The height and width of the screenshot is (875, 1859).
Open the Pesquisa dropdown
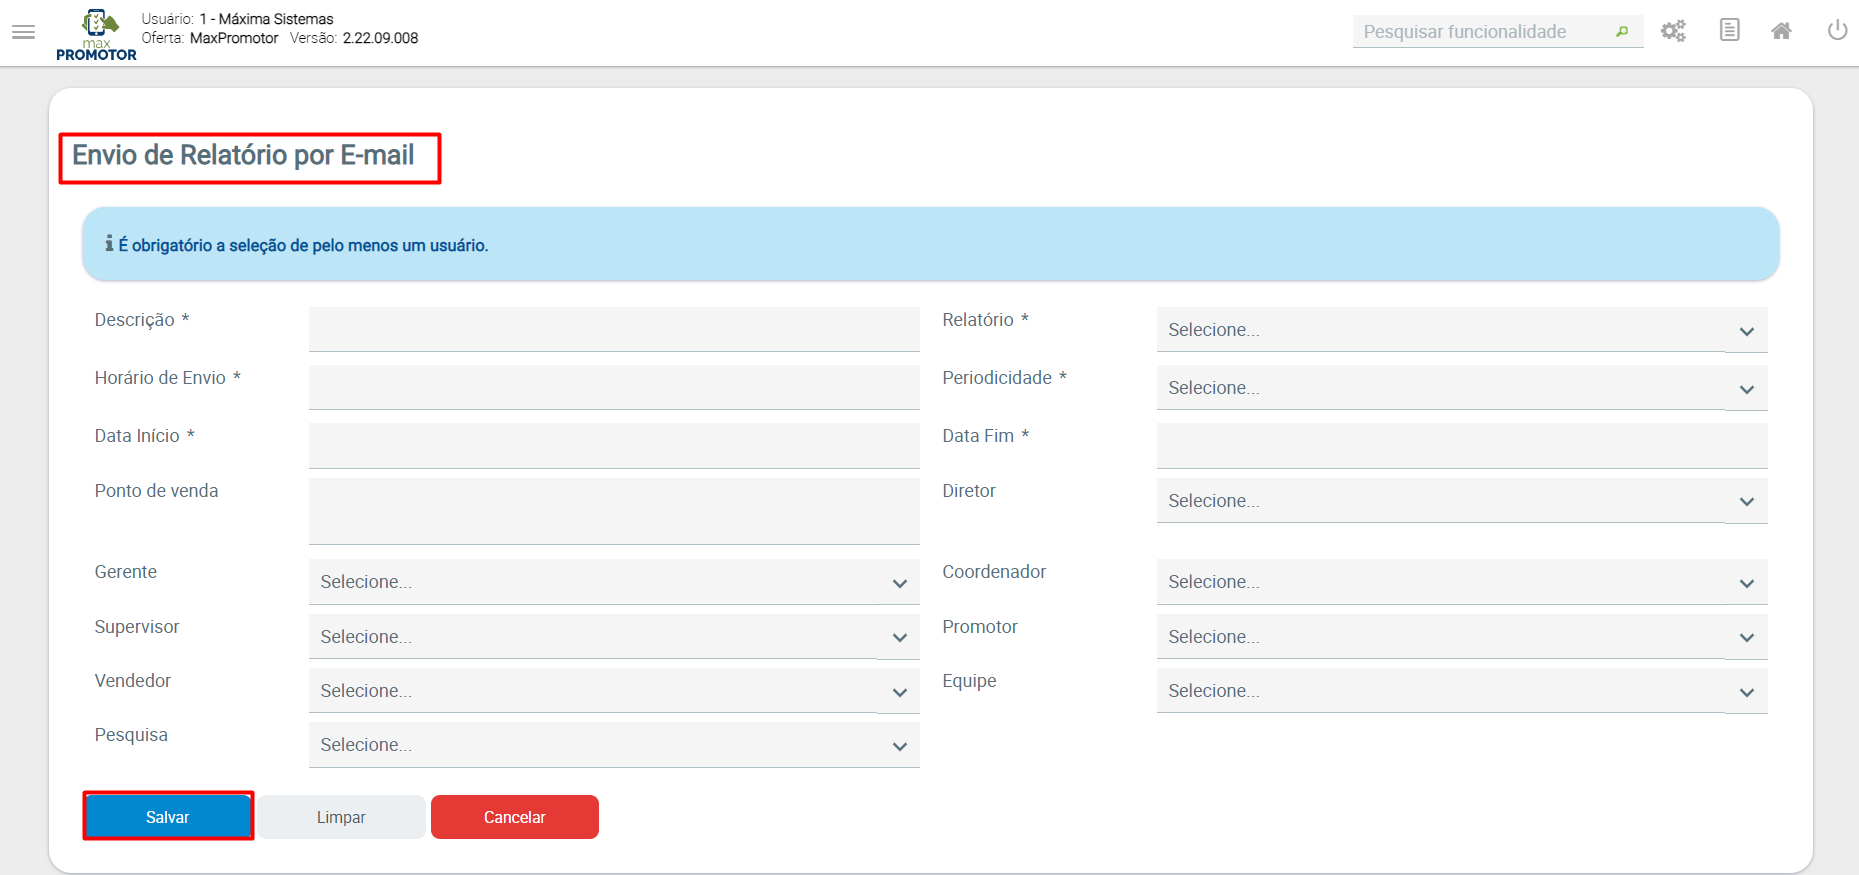click(x=614, y=745)
